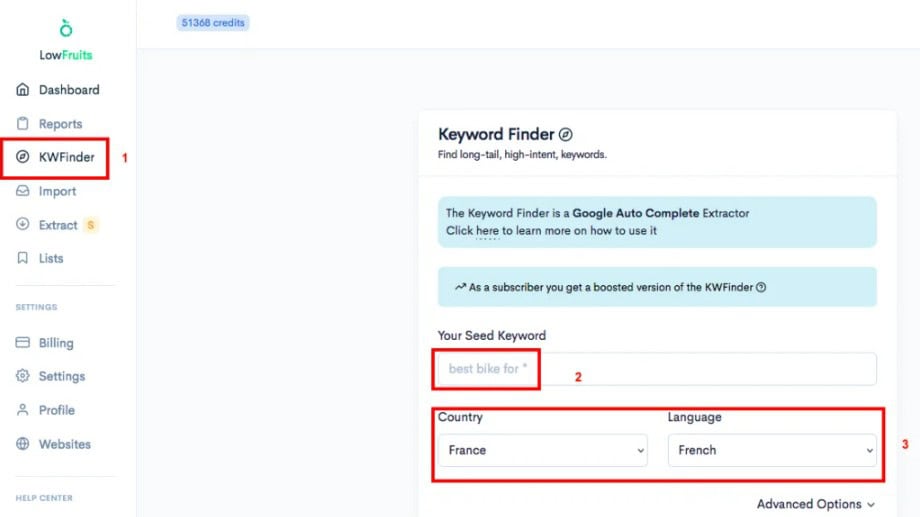The image size is (920, 517).
Task: Click the LowFruits logo icon
Action: 66,28
